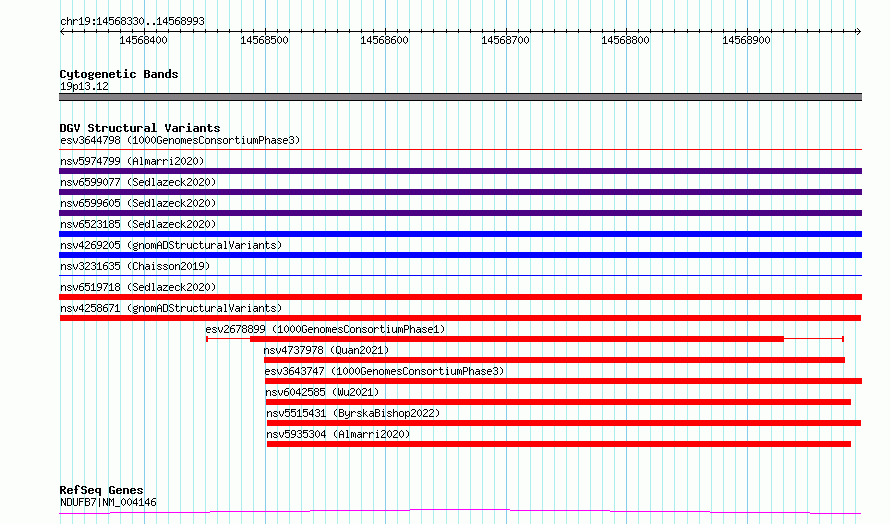Click the right arrow end of the ruler
This screenshot has height=524, width=890.
pos(858,31)
